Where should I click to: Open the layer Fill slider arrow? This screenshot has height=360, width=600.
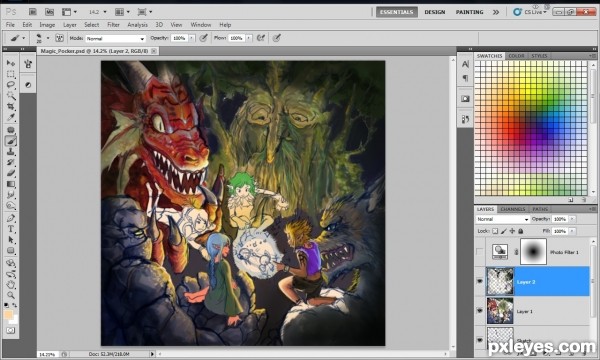pos(572,231)
